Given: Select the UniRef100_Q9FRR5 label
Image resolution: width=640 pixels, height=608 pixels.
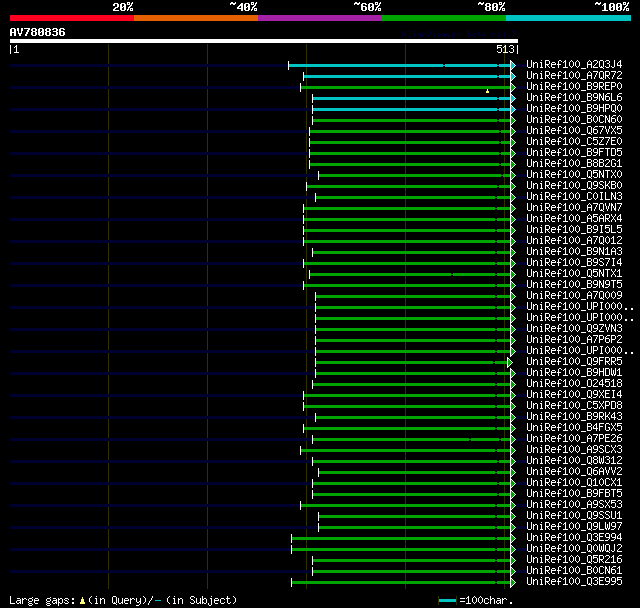Looking at the screenshot, I should 574,362.
